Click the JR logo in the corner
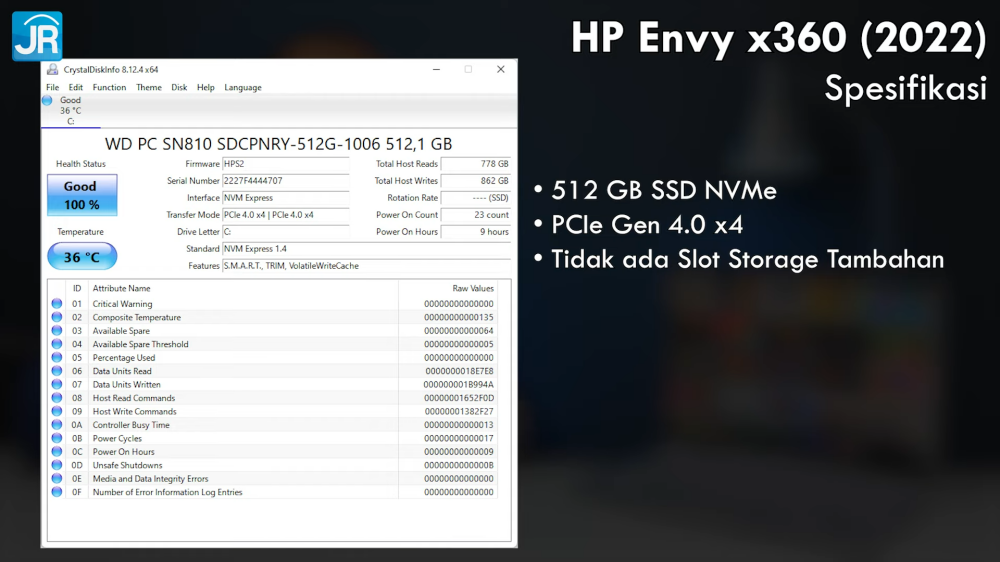The width and height of the screenshot is (1000, 562). coord(37,37)
